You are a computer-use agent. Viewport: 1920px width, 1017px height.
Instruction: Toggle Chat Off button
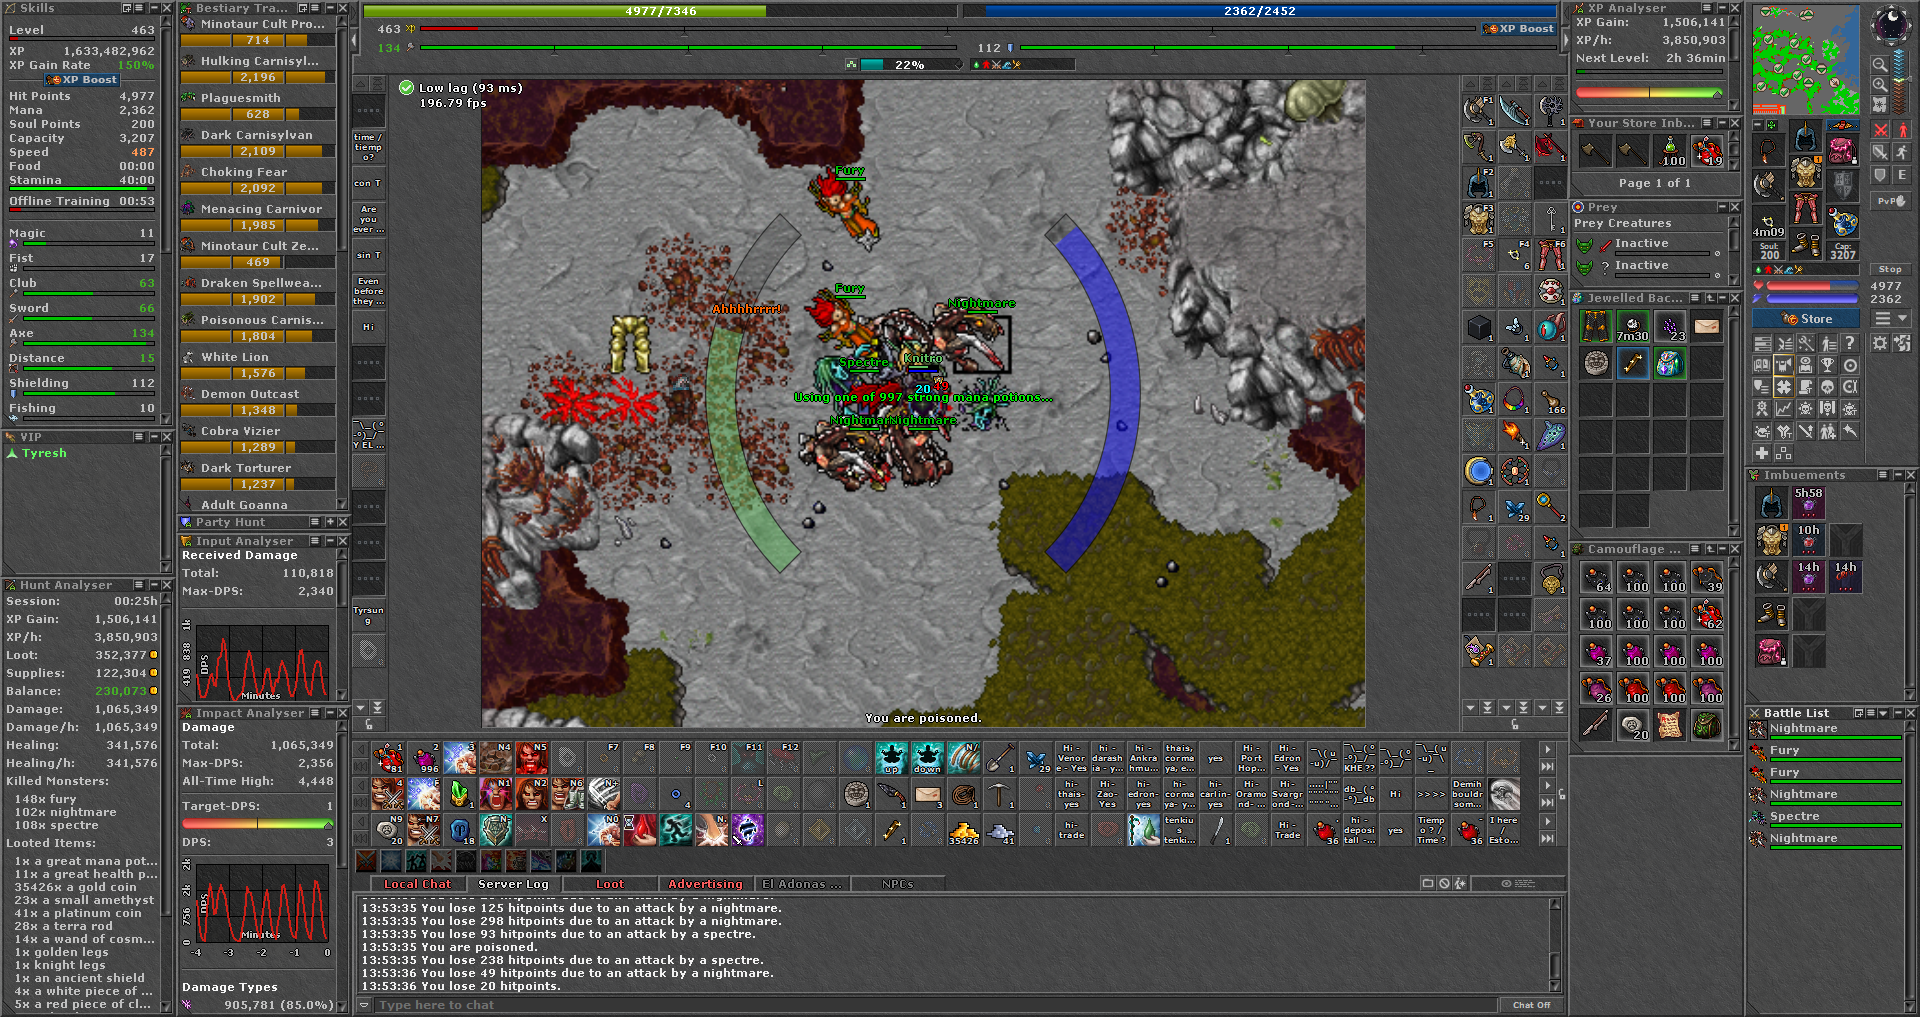coord(1531,1005)
